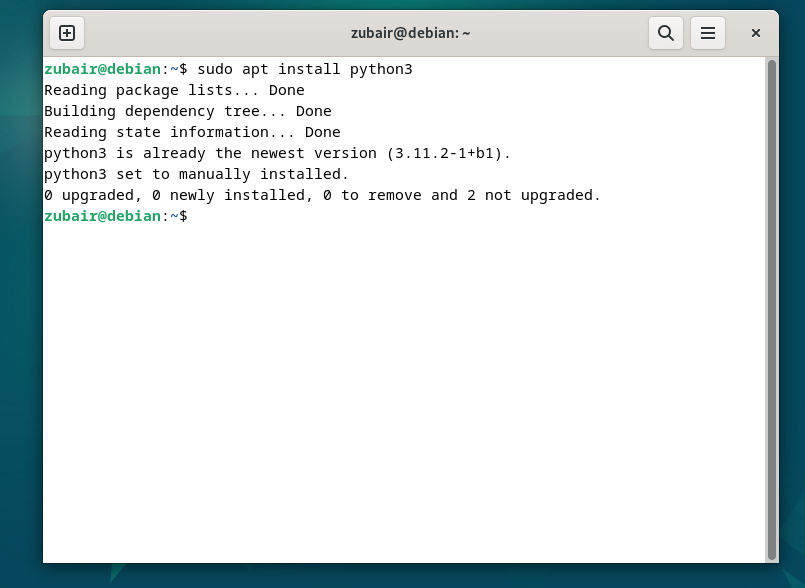
Task: Open the hamburger menu
Action: [707, 33]
